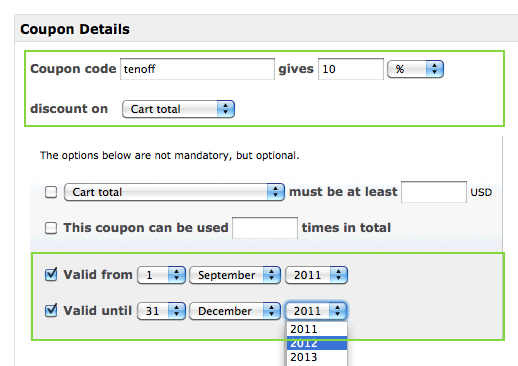Choose 2013 from the year list
The image size is (518, 366).
(x=317, y=357)
